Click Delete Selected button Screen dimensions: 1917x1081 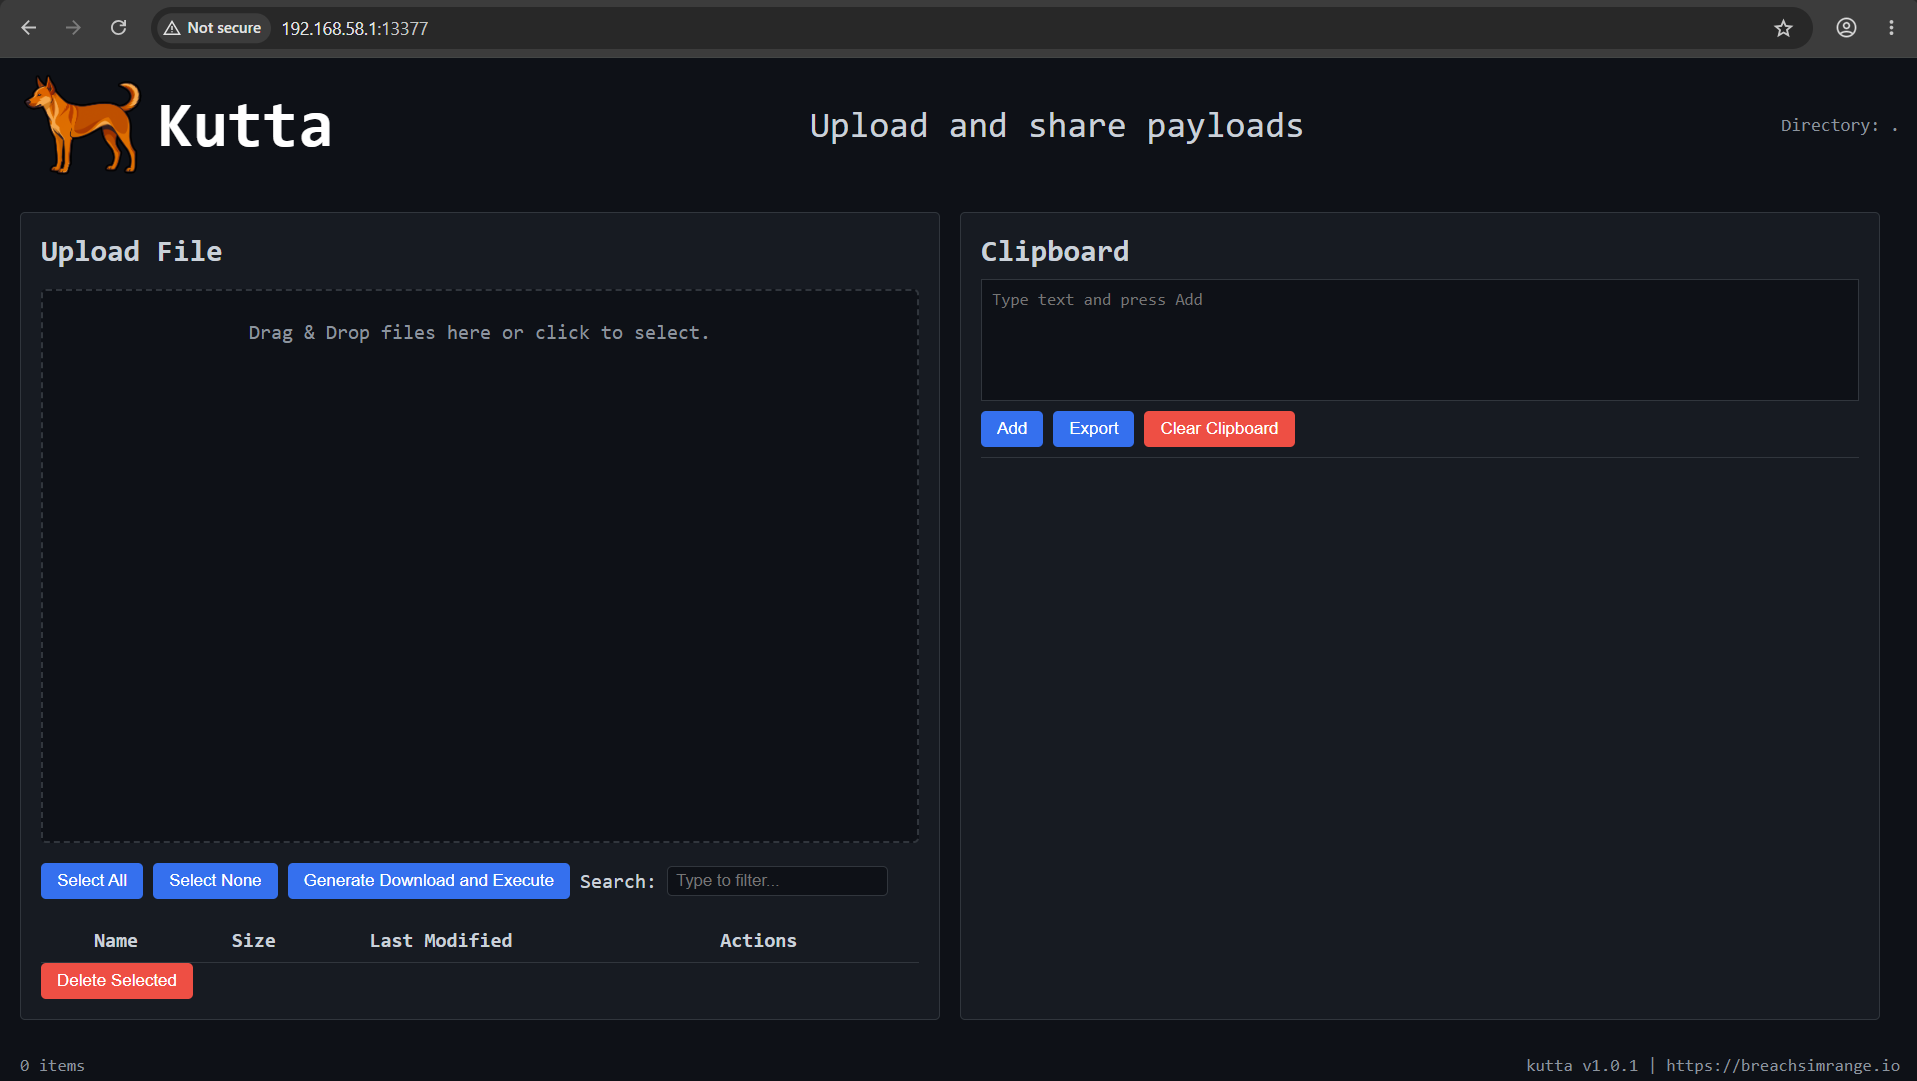pos(117,981)
